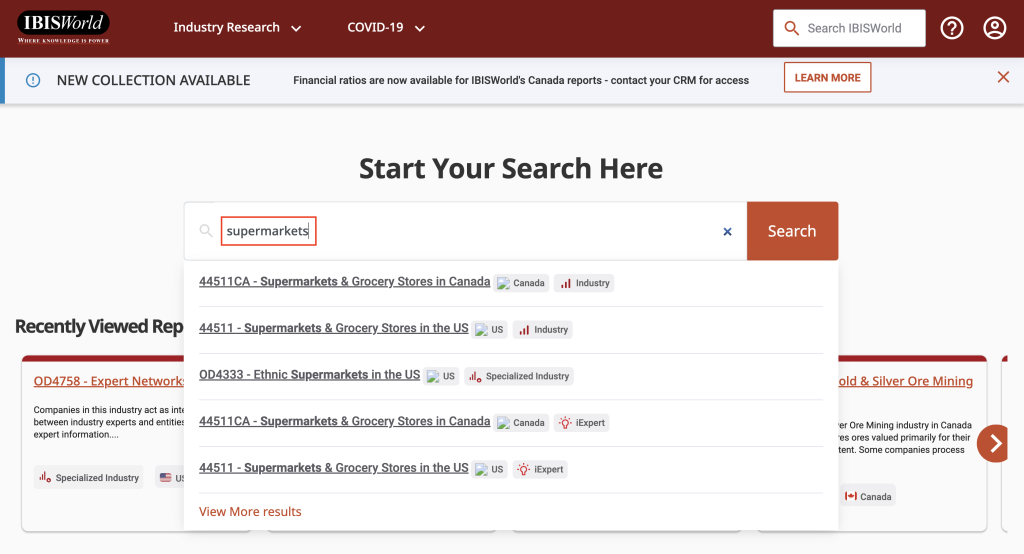1024x554 pixels.
Task: Click the next arrow in recently viewed carousel
Action: pyautogui.click(x=993, y=443)
